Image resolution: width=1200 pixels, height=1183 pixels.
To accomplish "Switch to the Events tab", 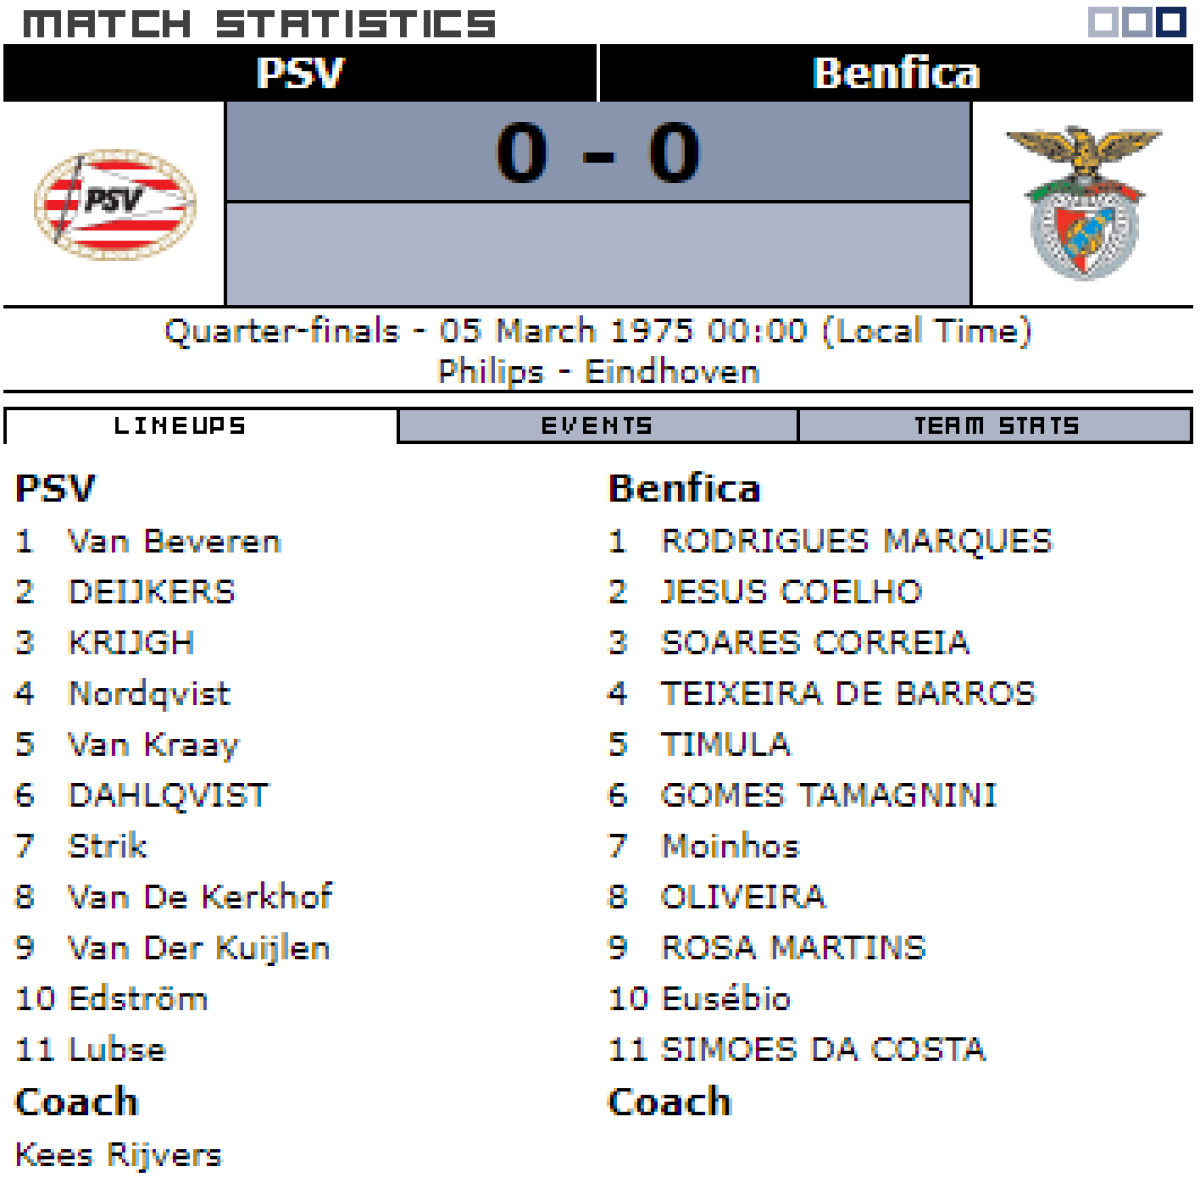I will (x=597, y=426).
